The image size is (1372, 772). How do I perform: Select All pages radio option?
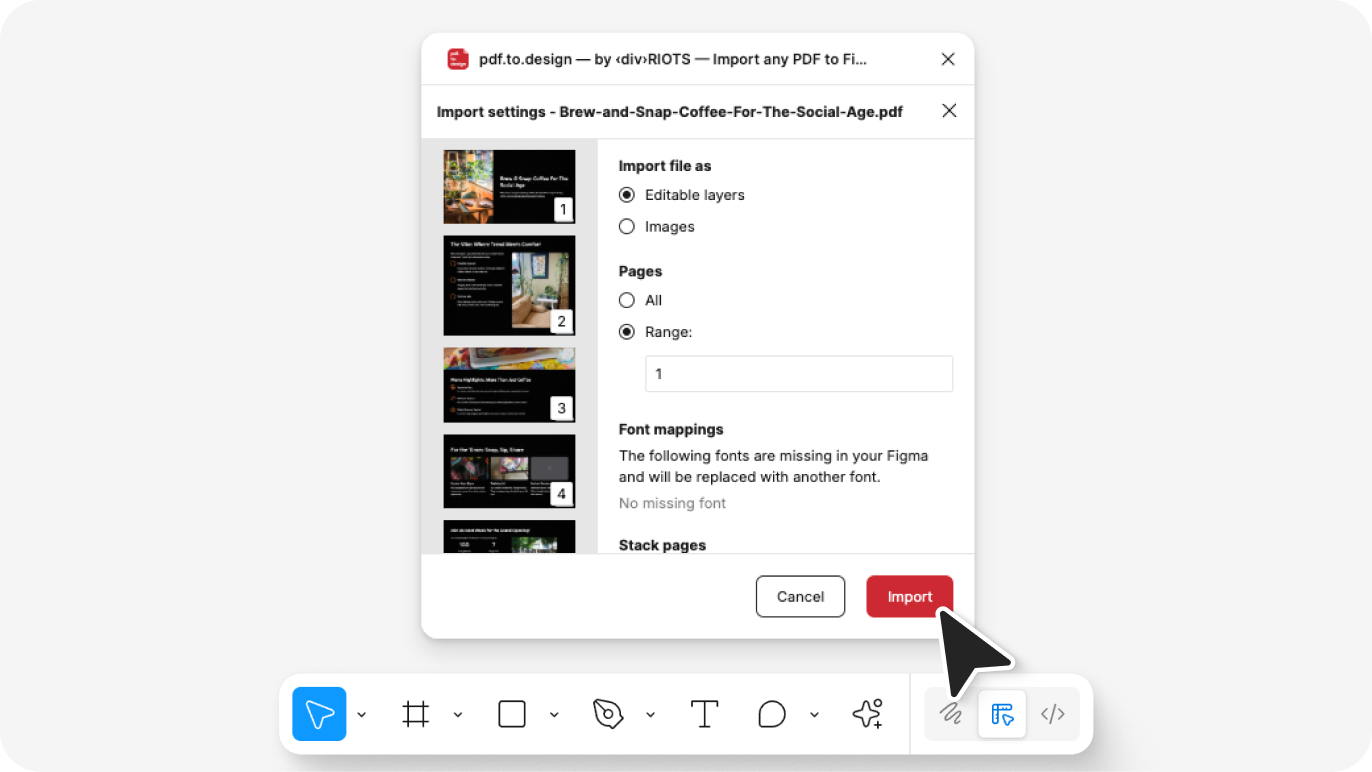627,300
